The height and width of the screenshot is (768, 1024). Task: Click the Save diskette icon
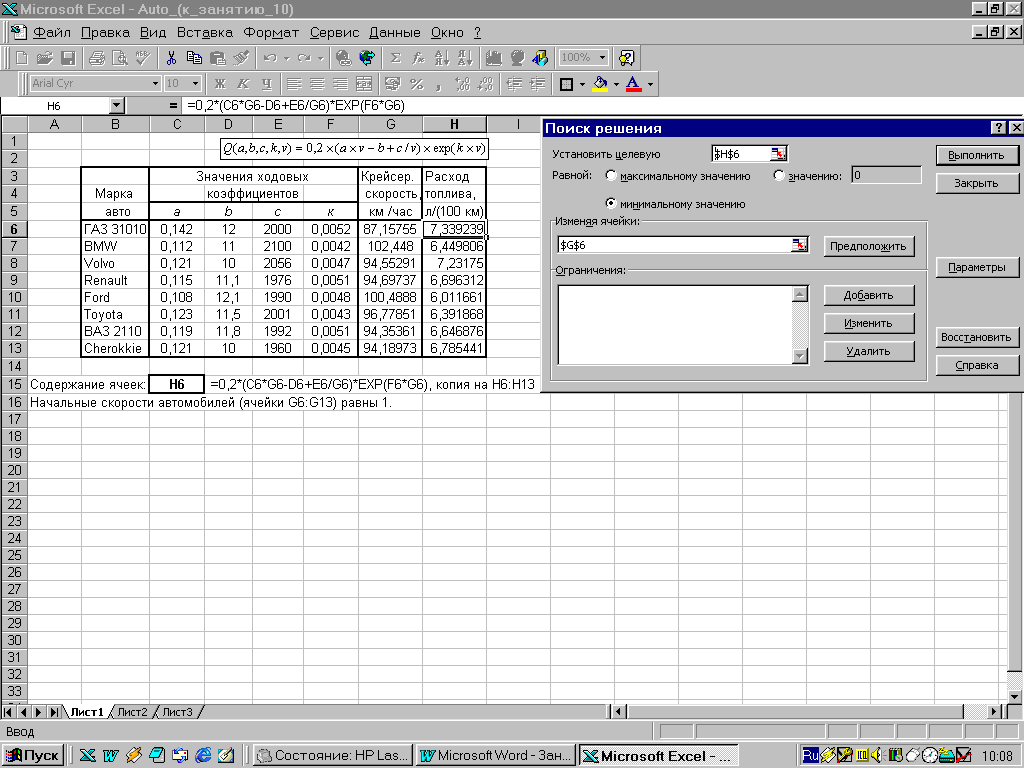point(68,58)
